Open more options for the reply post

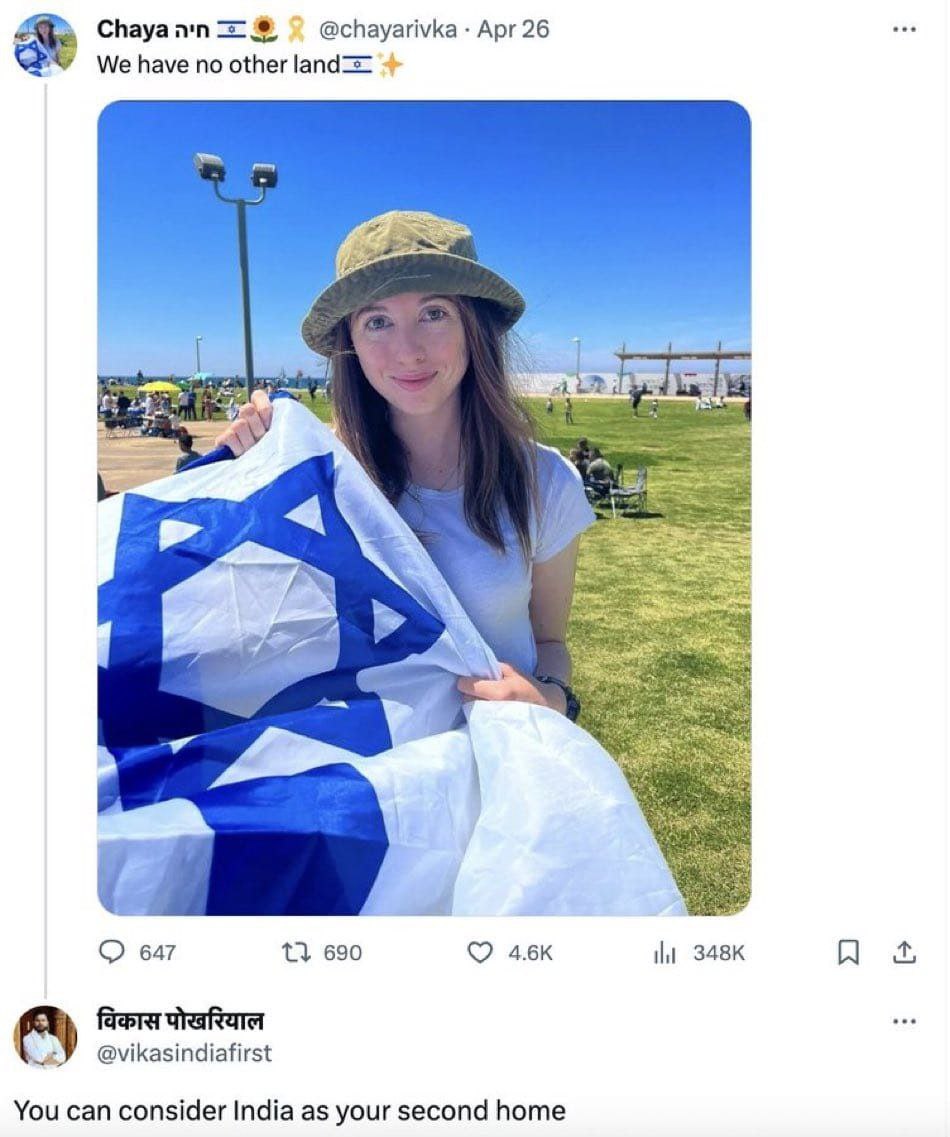904,1021
